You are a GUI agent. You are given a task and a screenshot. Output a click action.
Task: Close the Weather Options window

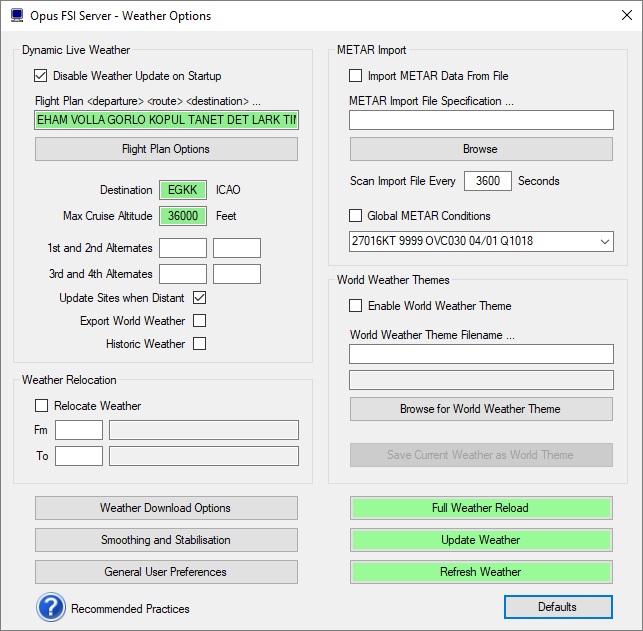(627, 16)
